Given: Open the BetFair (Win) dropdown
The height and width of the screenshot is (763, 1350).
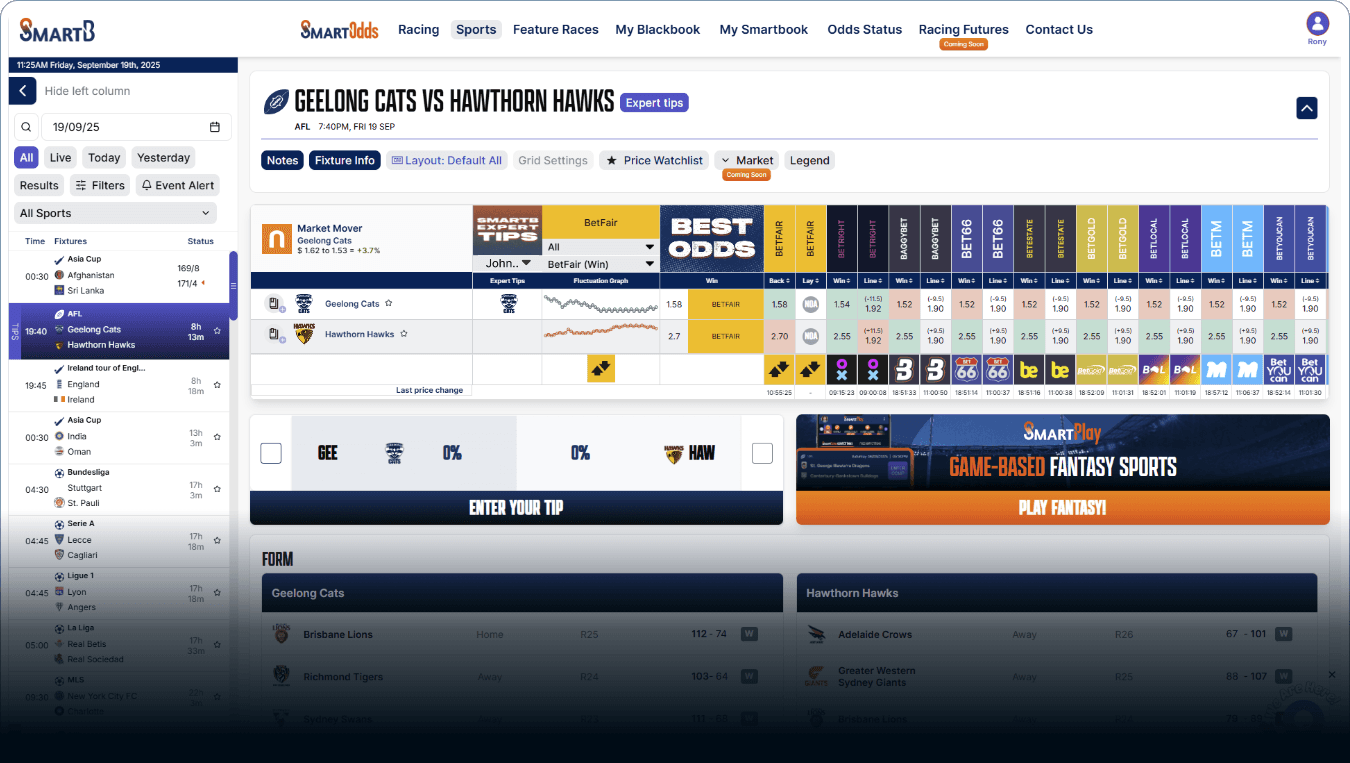Looking at the screenshot, I should [601, 264].
